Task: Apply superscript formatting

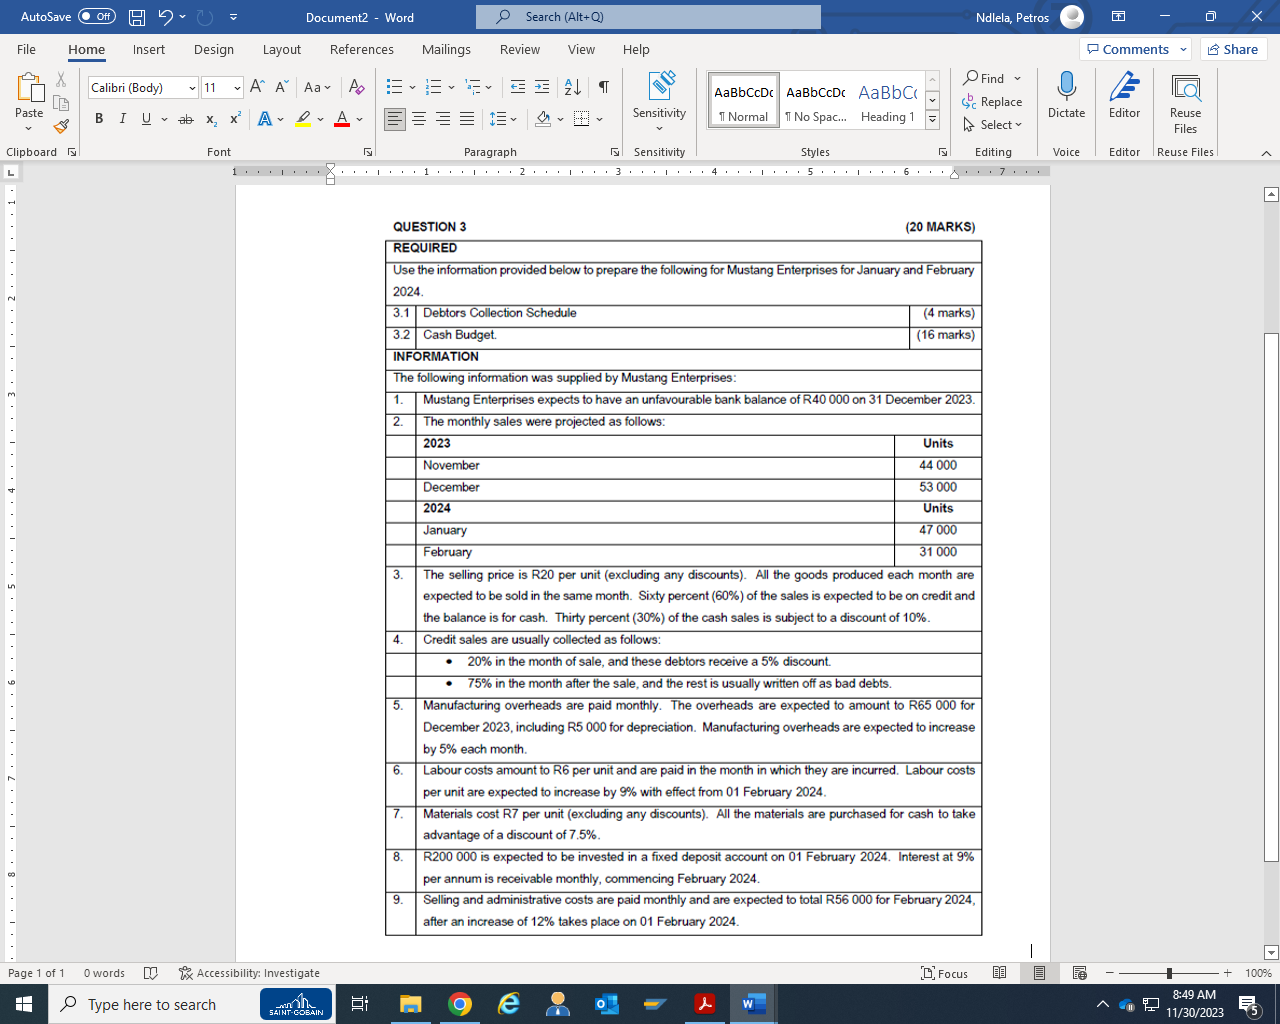Action: (235, 119)
